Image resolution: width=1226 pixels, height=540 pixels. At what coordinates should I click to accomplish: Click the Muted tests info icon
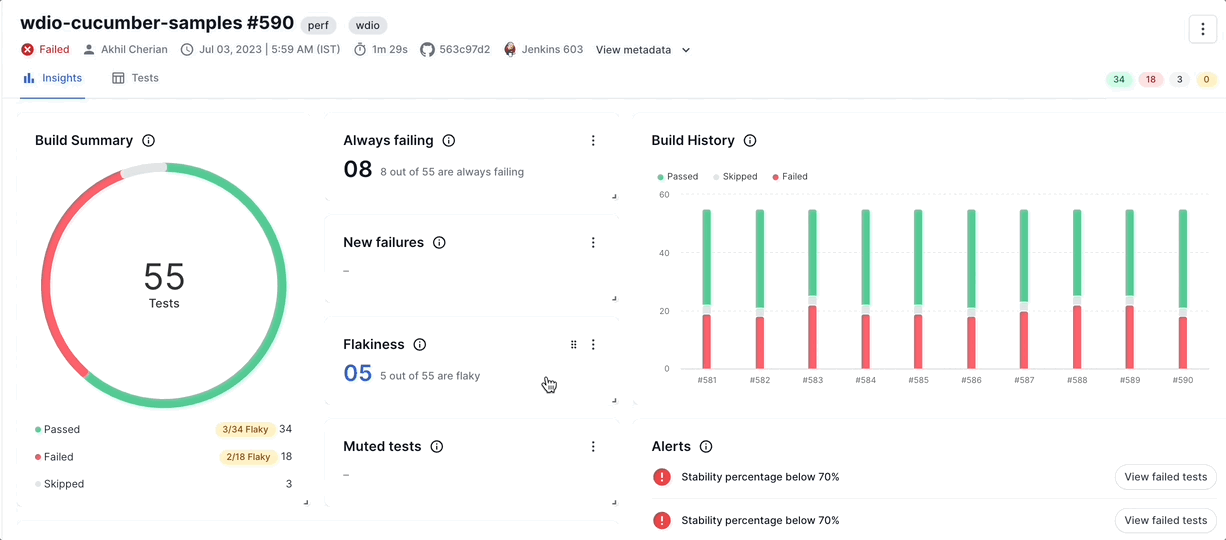437,447
